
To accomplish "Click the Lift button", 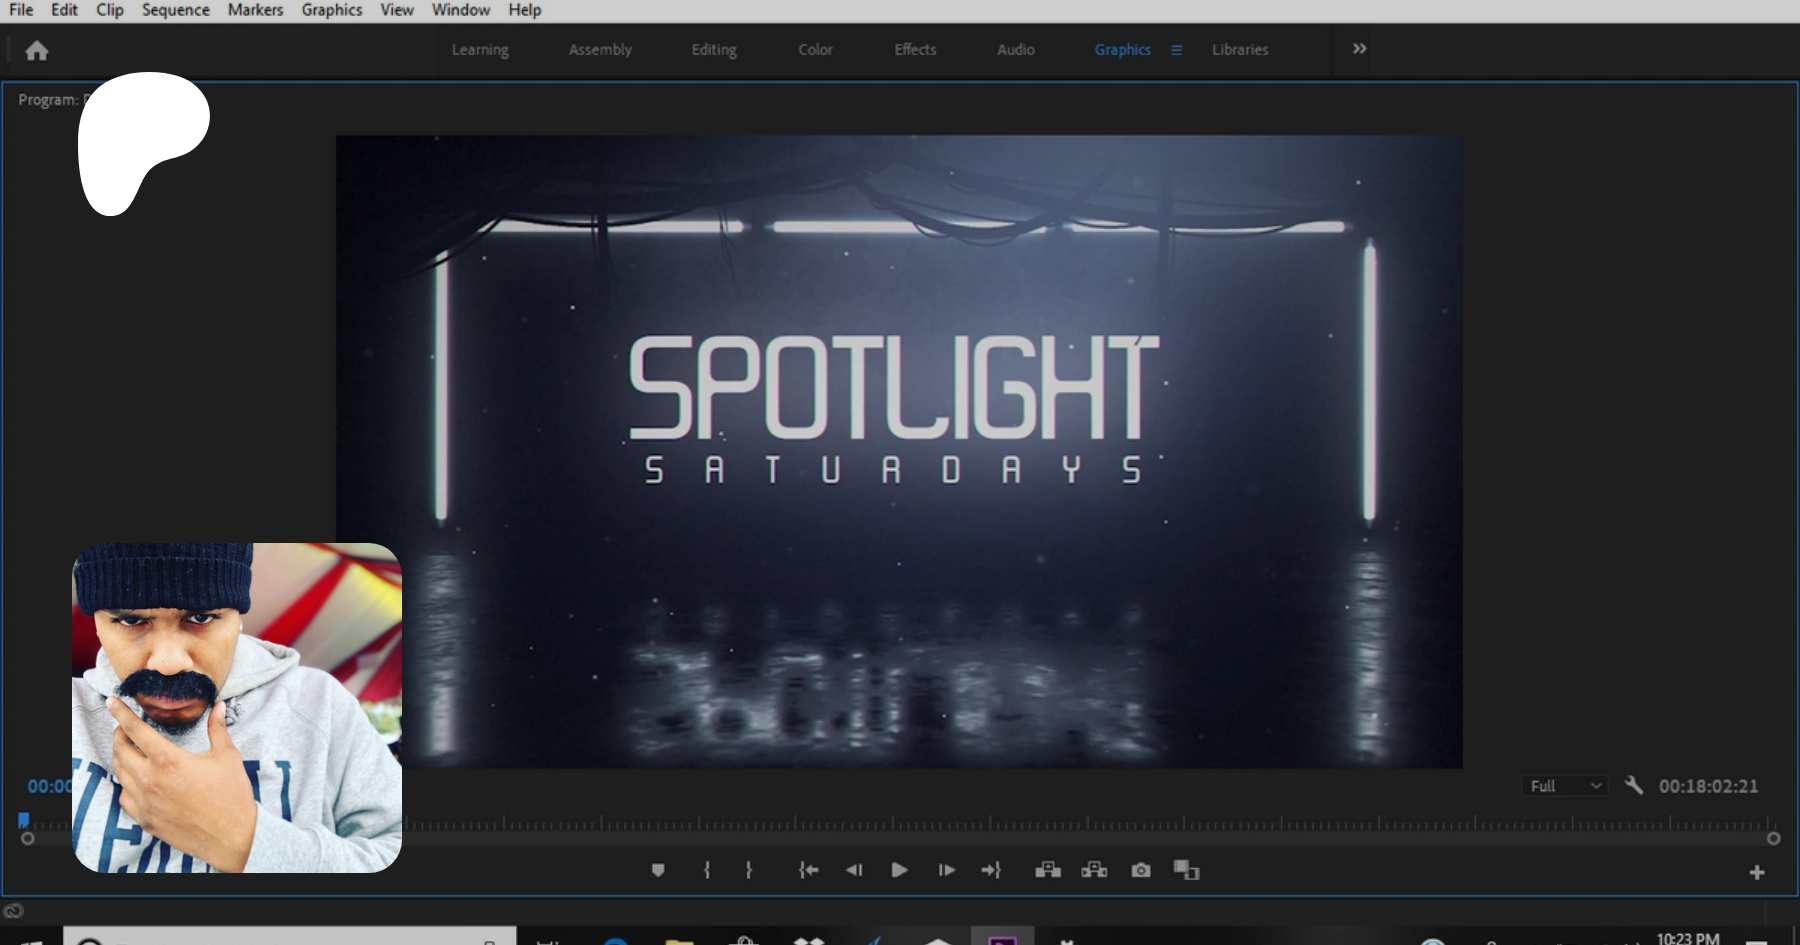I will [x=1048, y=870].
